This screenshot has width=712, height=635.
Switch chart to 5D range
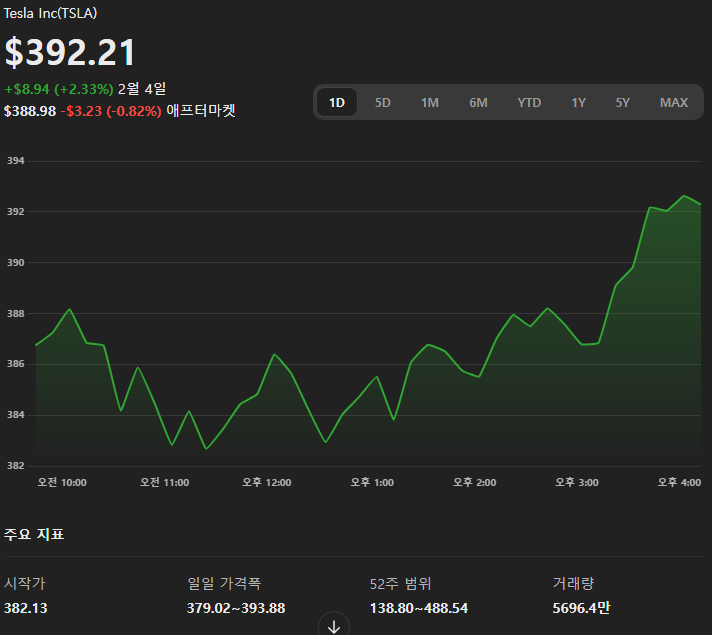tap(382, 103)
